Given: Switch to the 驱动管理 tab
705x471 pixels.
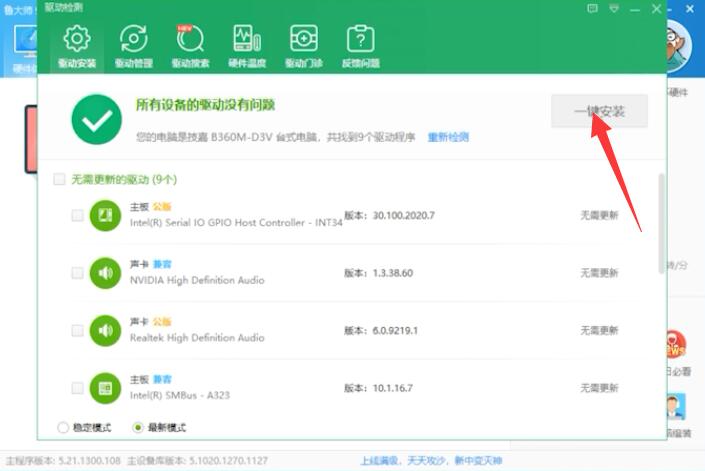Looking at the screenshot, I should (134, 47).
